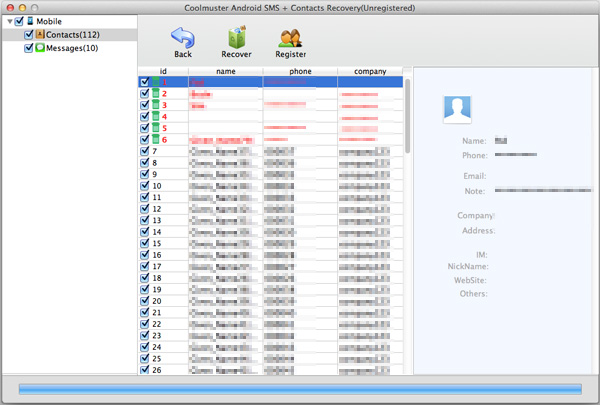This screenshot has width=600, height=405.
Task: Click the deleted trash icon on row 1
Action: click(156, 82)
